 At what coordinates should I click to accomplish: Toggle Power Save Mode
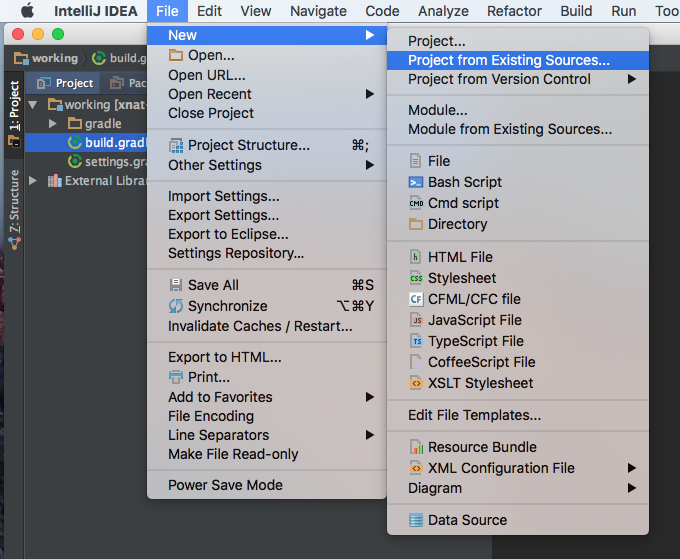click(x=225, y=485)
